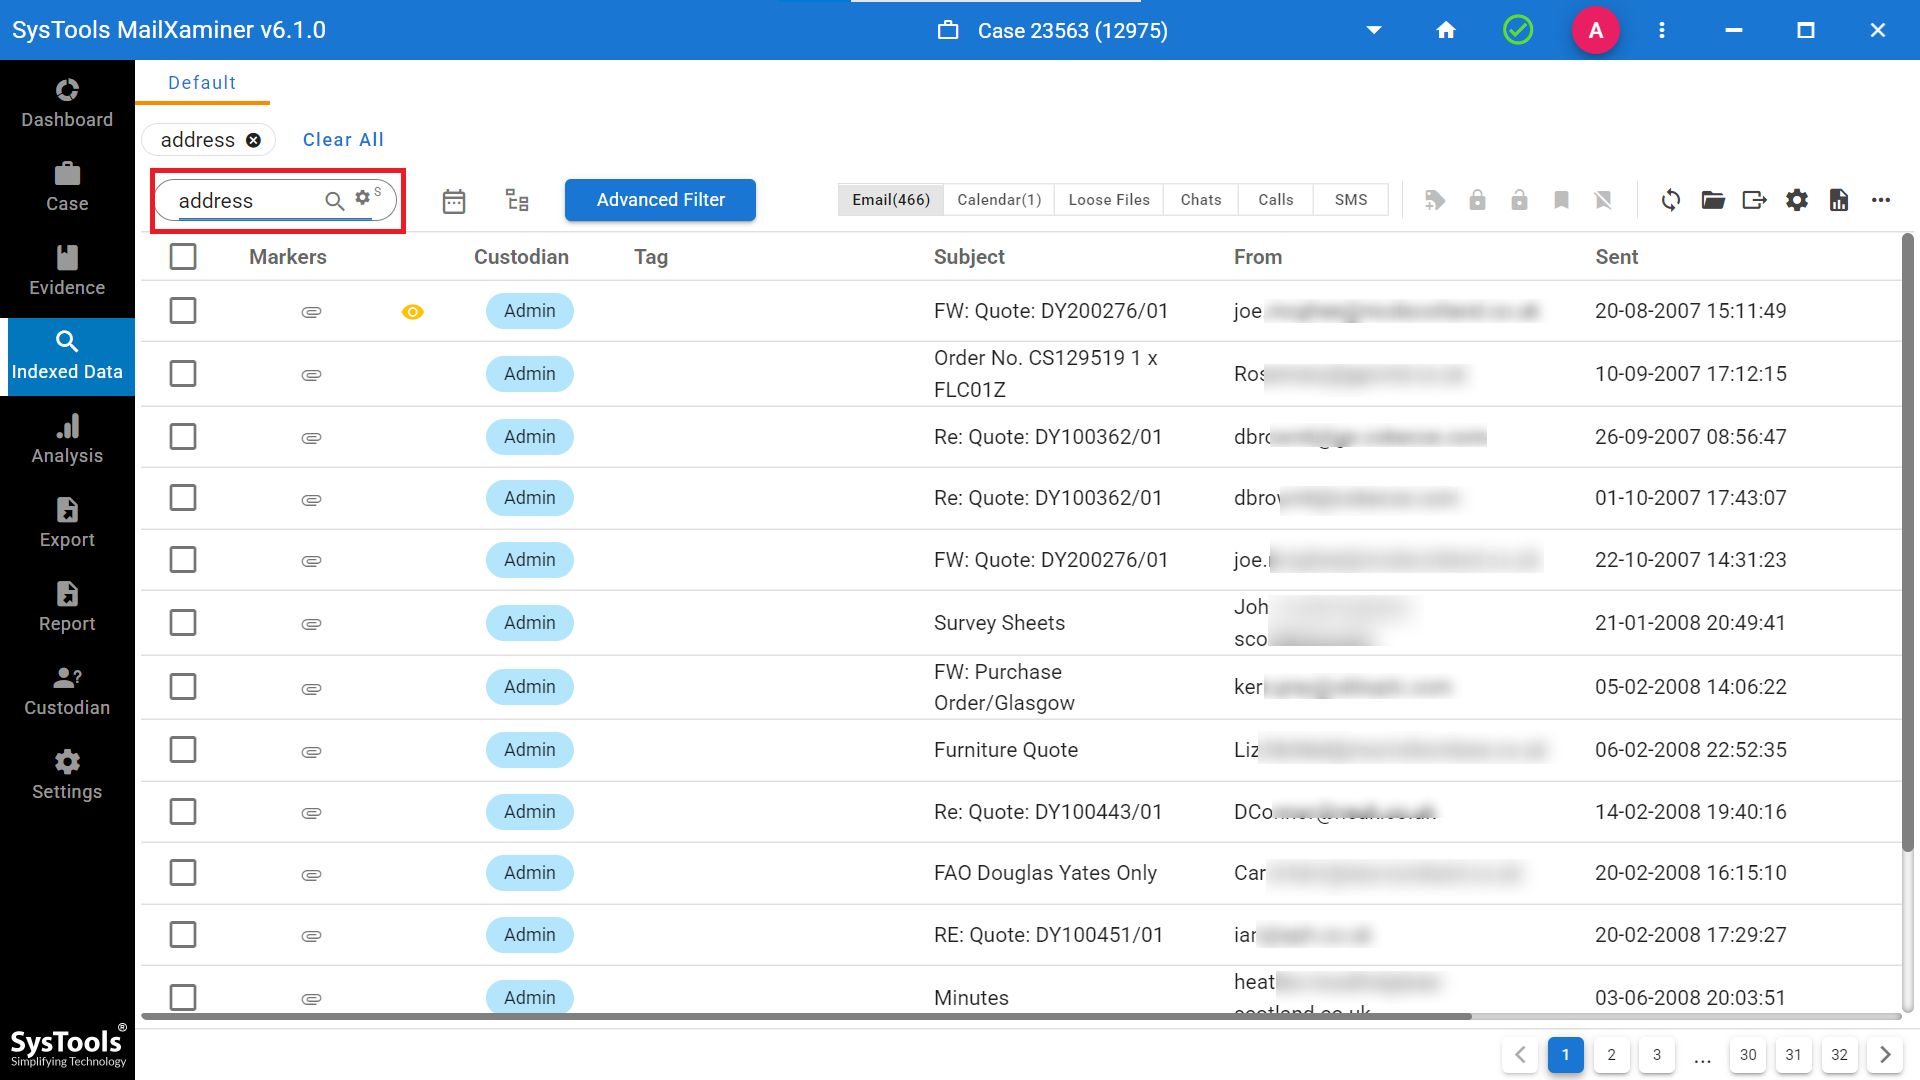Toggle the select-all header checkbox
This screenshot has width=1920, height=1080.
click(183, 257)
